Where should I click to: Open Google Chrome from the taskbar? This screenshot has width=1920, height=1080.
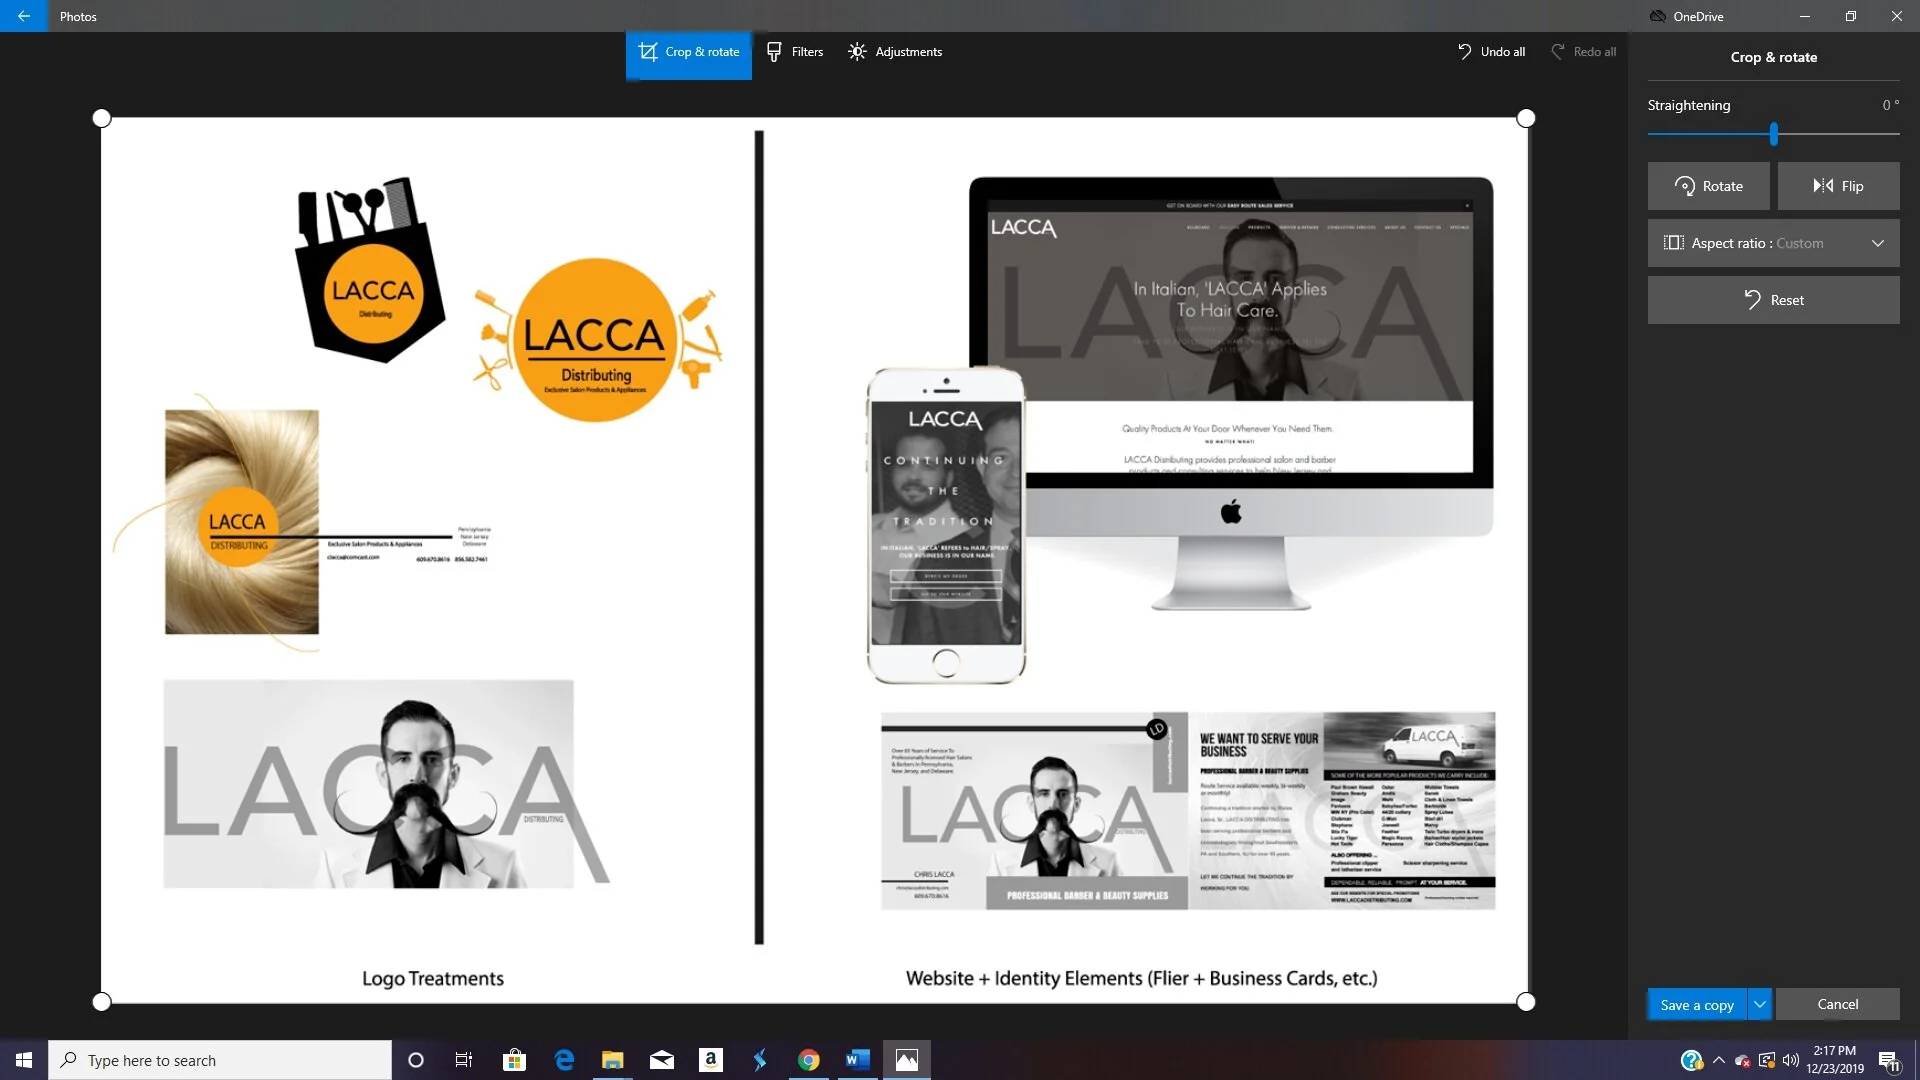[808, 1060]
